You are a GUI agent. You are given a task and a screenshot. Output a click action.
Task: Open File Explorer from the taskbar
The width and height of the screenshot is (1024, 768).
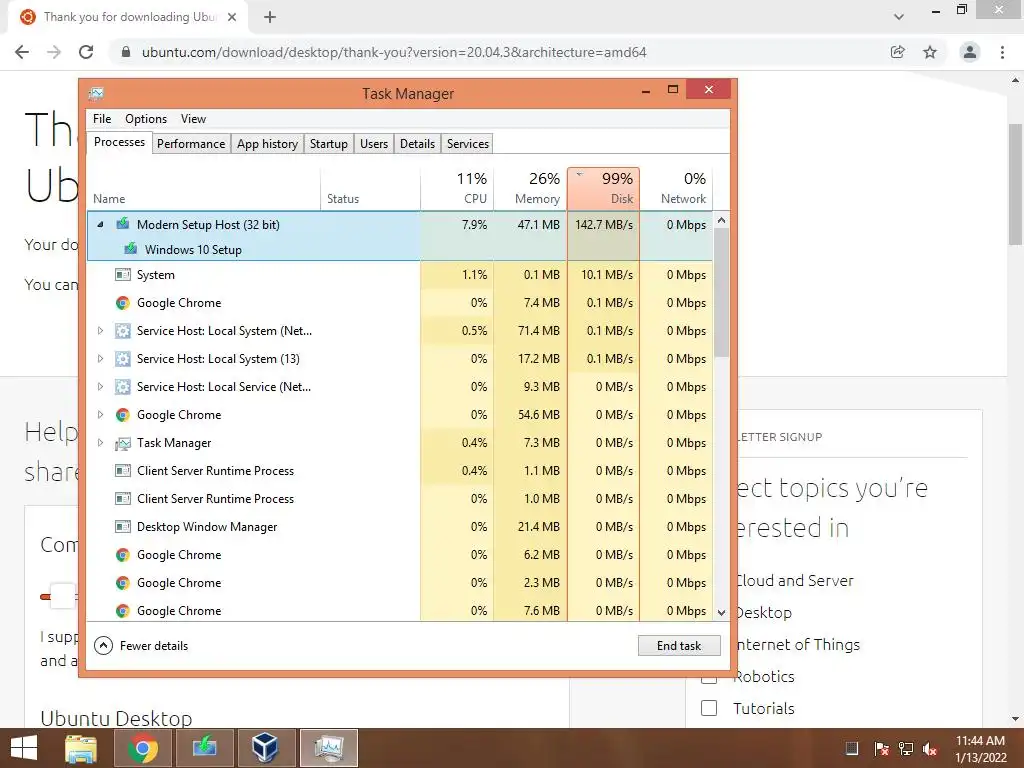pyautogui.click(x=81, y=748)
